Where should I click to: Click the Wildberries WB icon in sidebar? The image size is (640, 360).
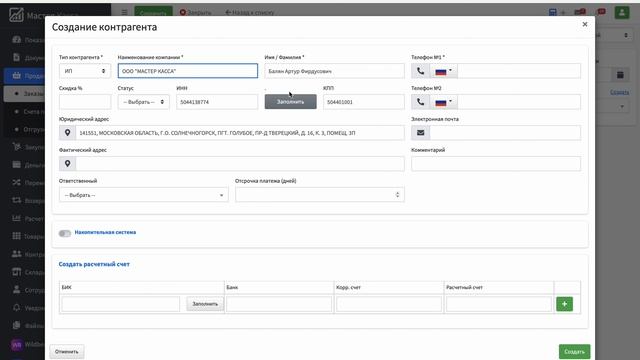click(x=16, y=344)
